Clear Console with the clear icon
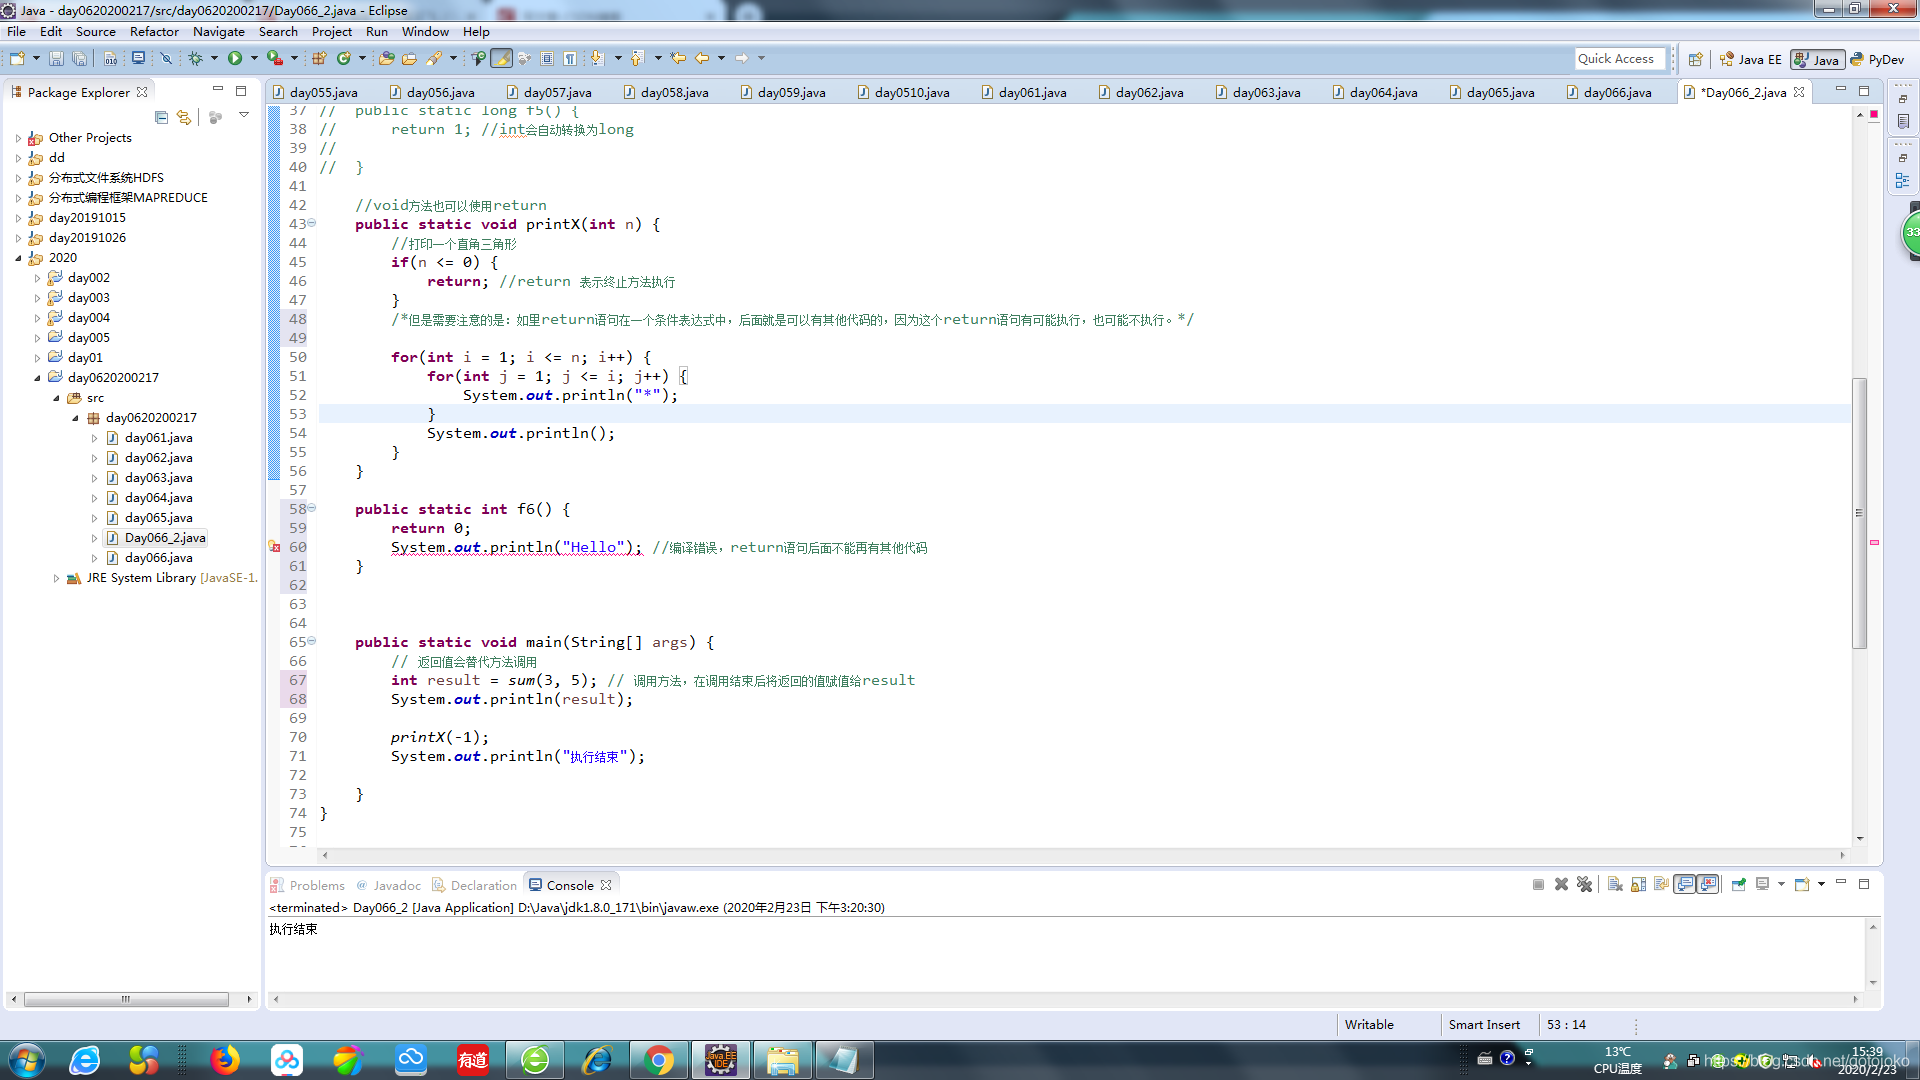Image resolution: width=1920 pixels, height=1080 pixels. (x=1615, y=884)
